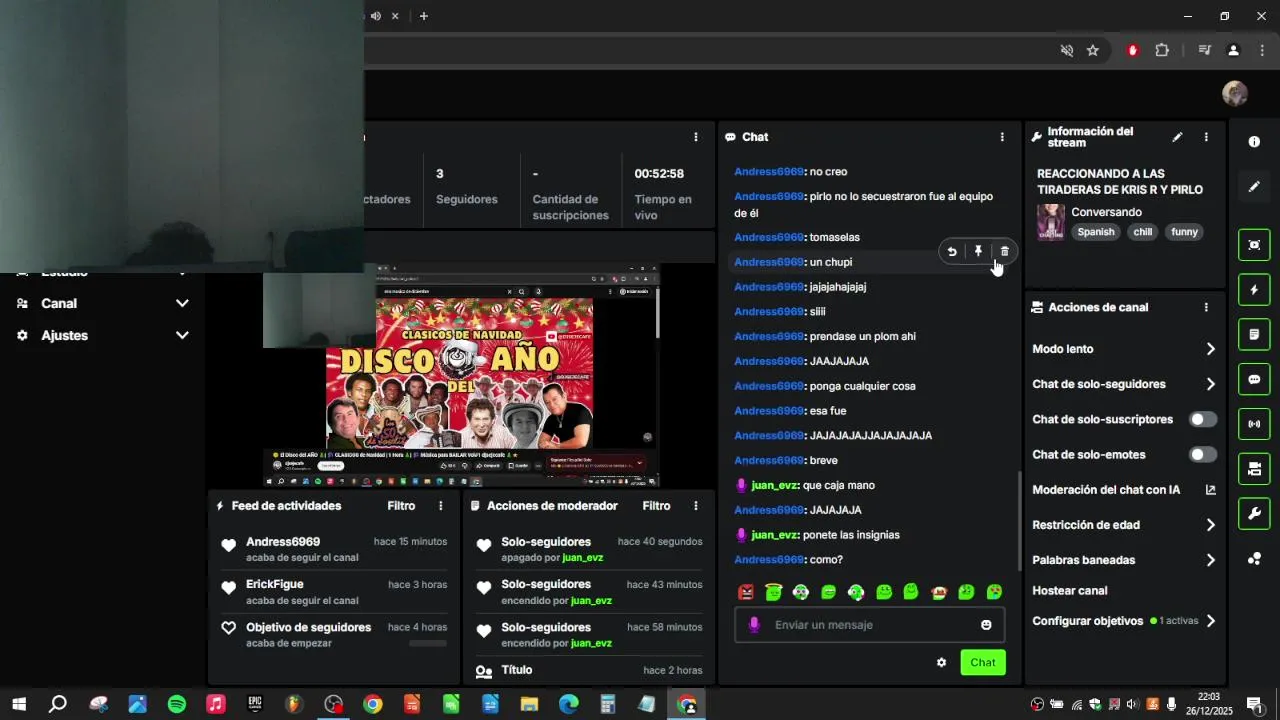Click Hostear canal action

(x=1069, y=591)
